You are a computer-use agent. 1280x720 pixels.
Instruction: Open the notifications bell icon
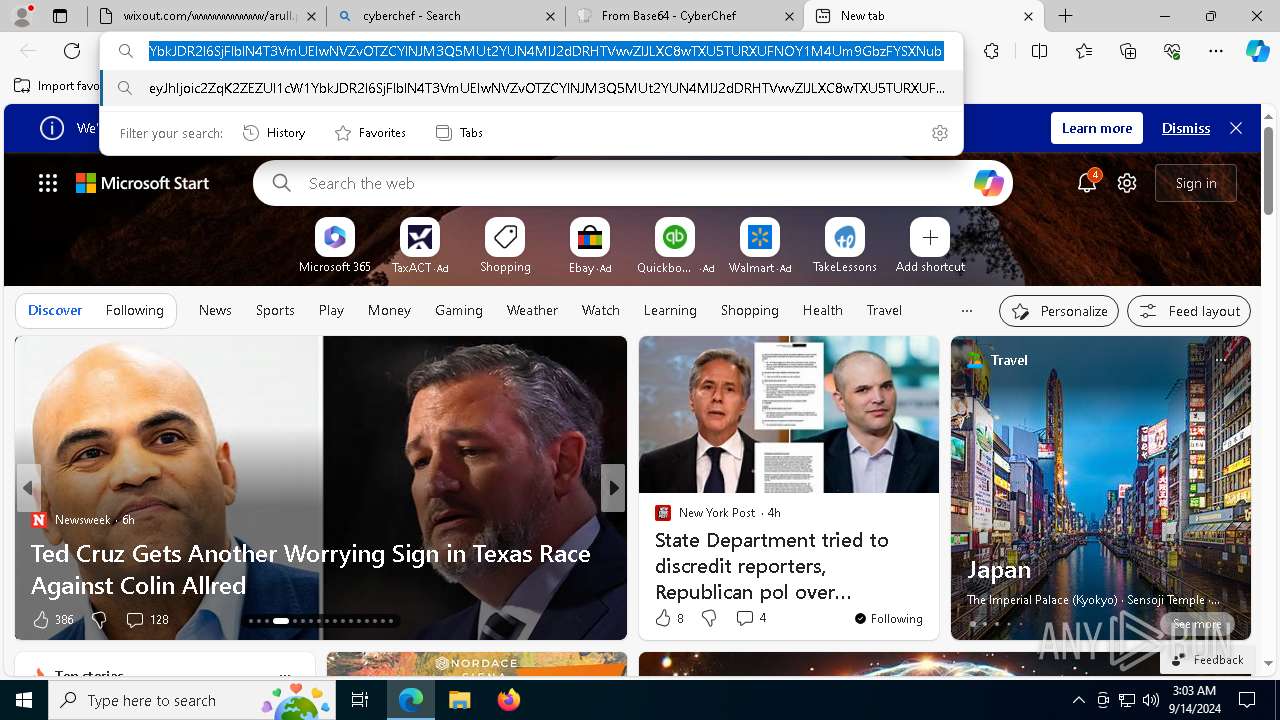click(x=1087, y=183)
